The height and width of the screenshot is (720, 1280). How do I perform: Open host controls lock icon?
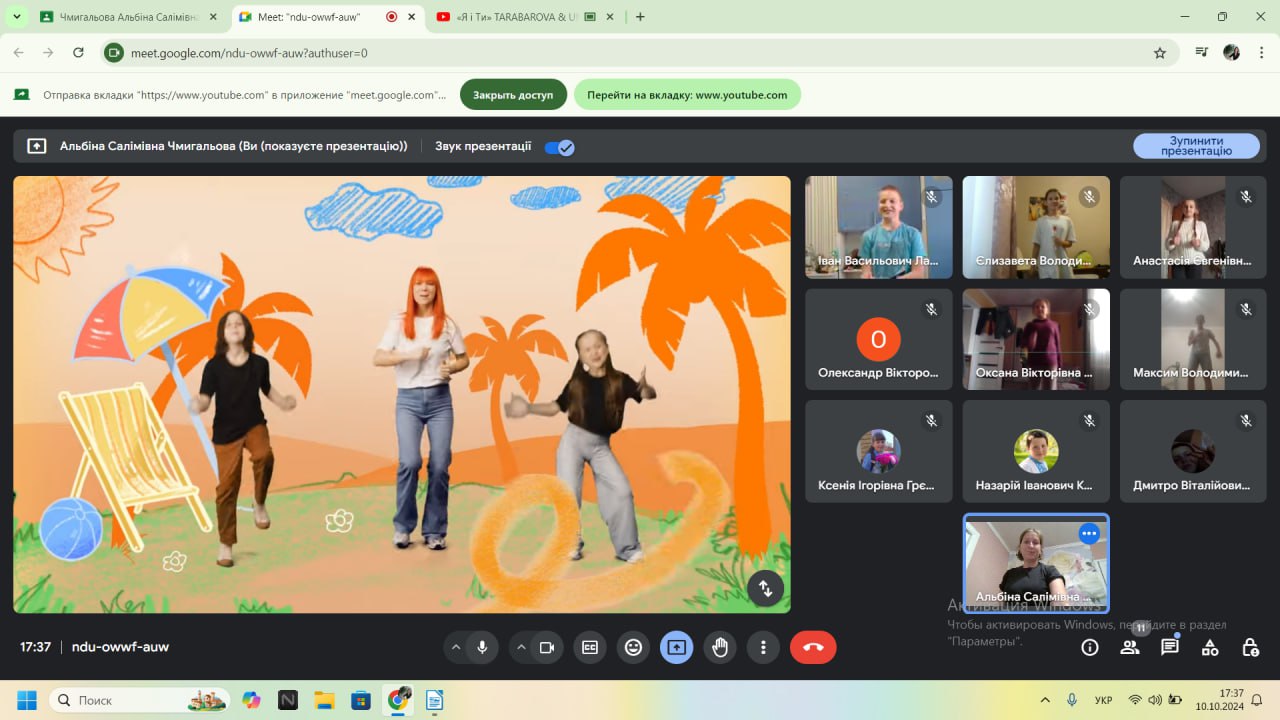click(x=1250, y=648)
